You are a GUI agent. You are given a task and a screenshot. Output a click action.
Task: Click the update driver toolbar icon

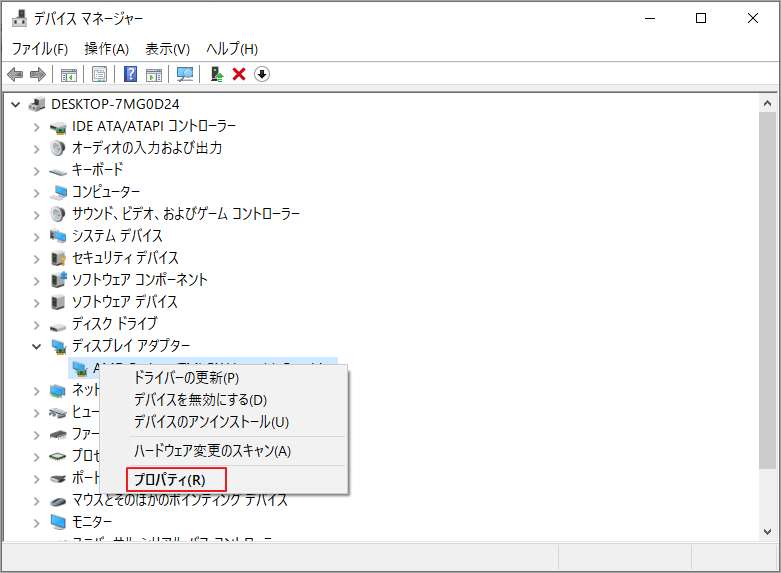(x=217, y=74)
